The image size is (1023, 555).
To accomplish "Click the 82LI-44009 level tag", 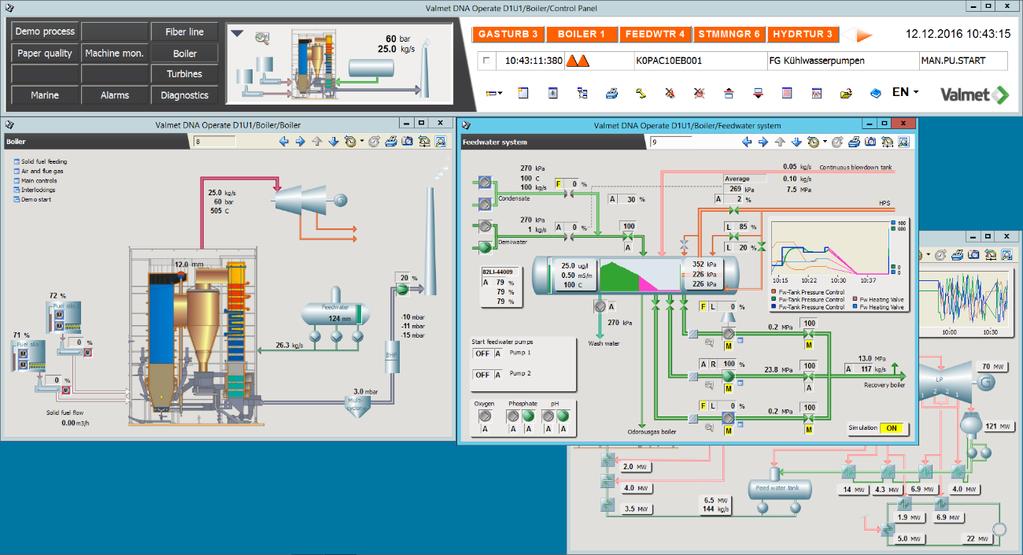I will 497,271.
